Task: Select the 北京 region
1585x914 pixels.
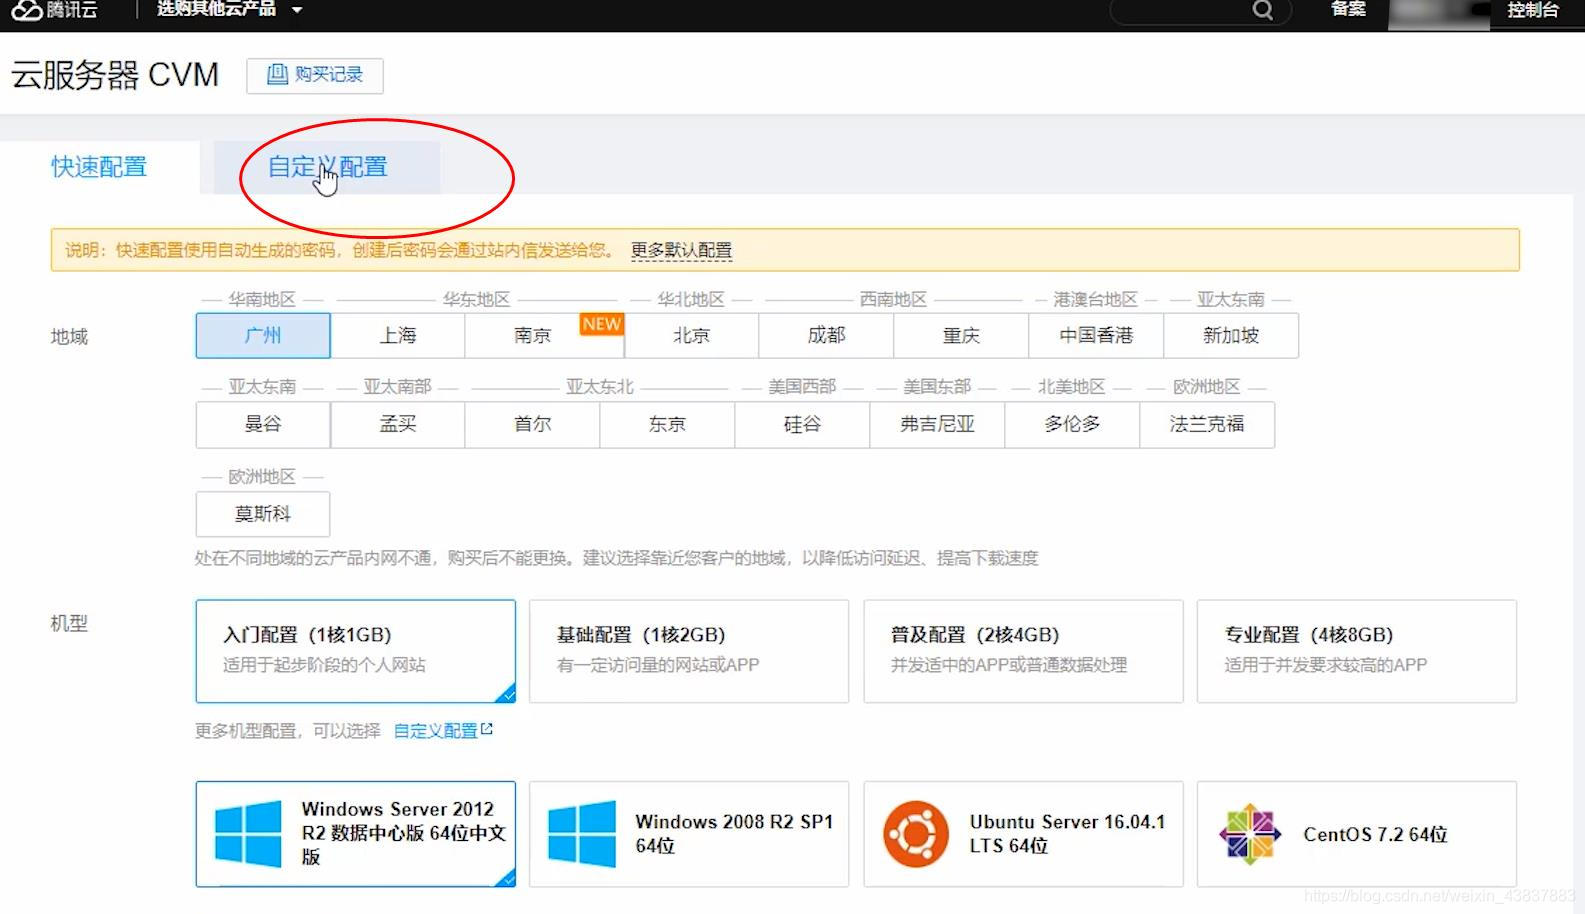Action: 692,336
